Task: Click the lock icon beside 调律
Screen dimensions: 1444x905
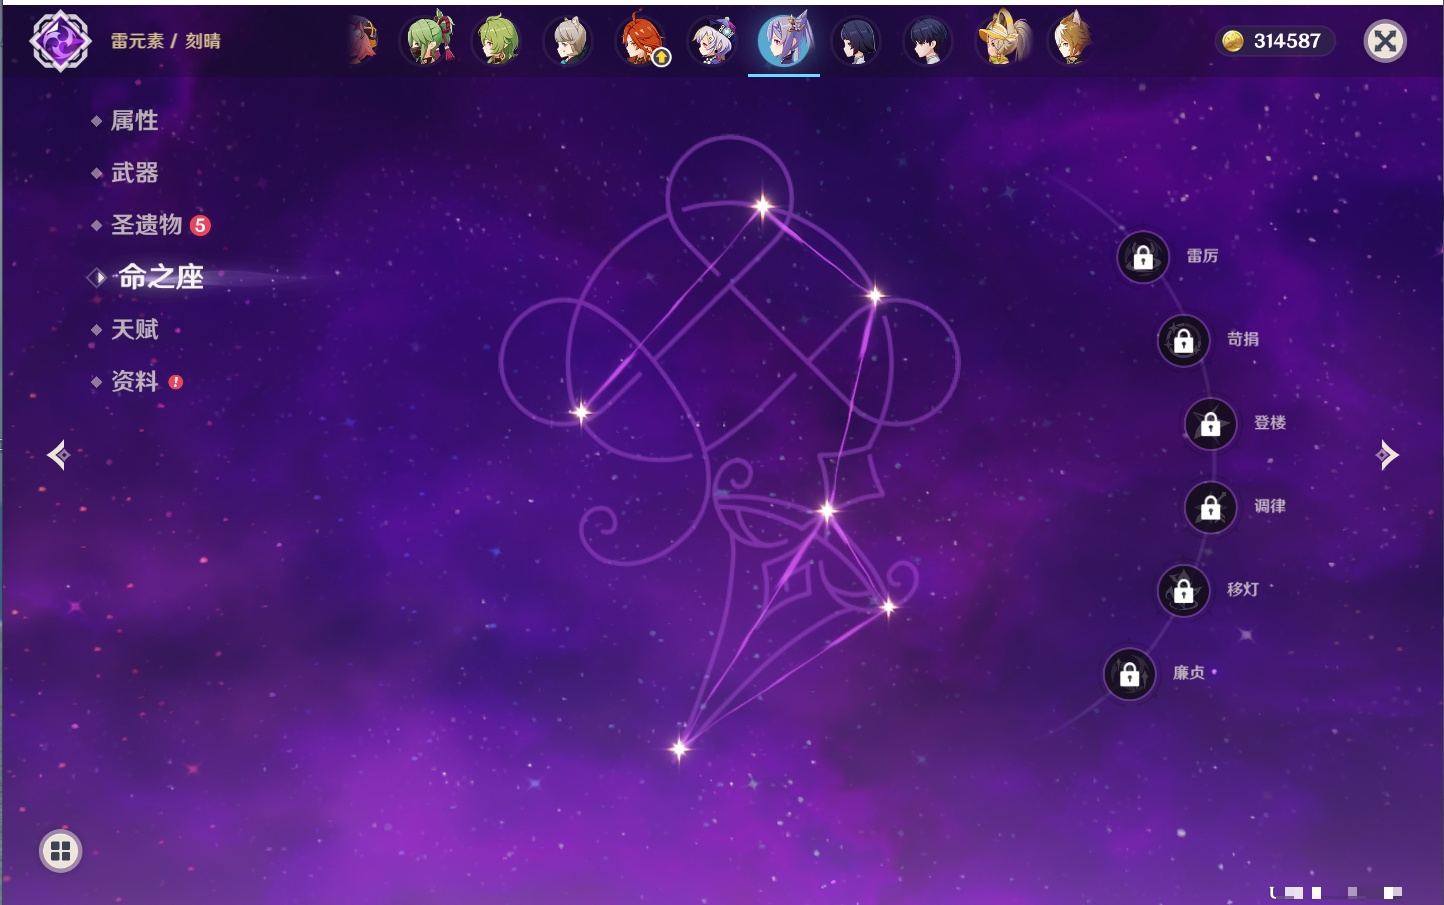Action: [x=1211, y=507]
